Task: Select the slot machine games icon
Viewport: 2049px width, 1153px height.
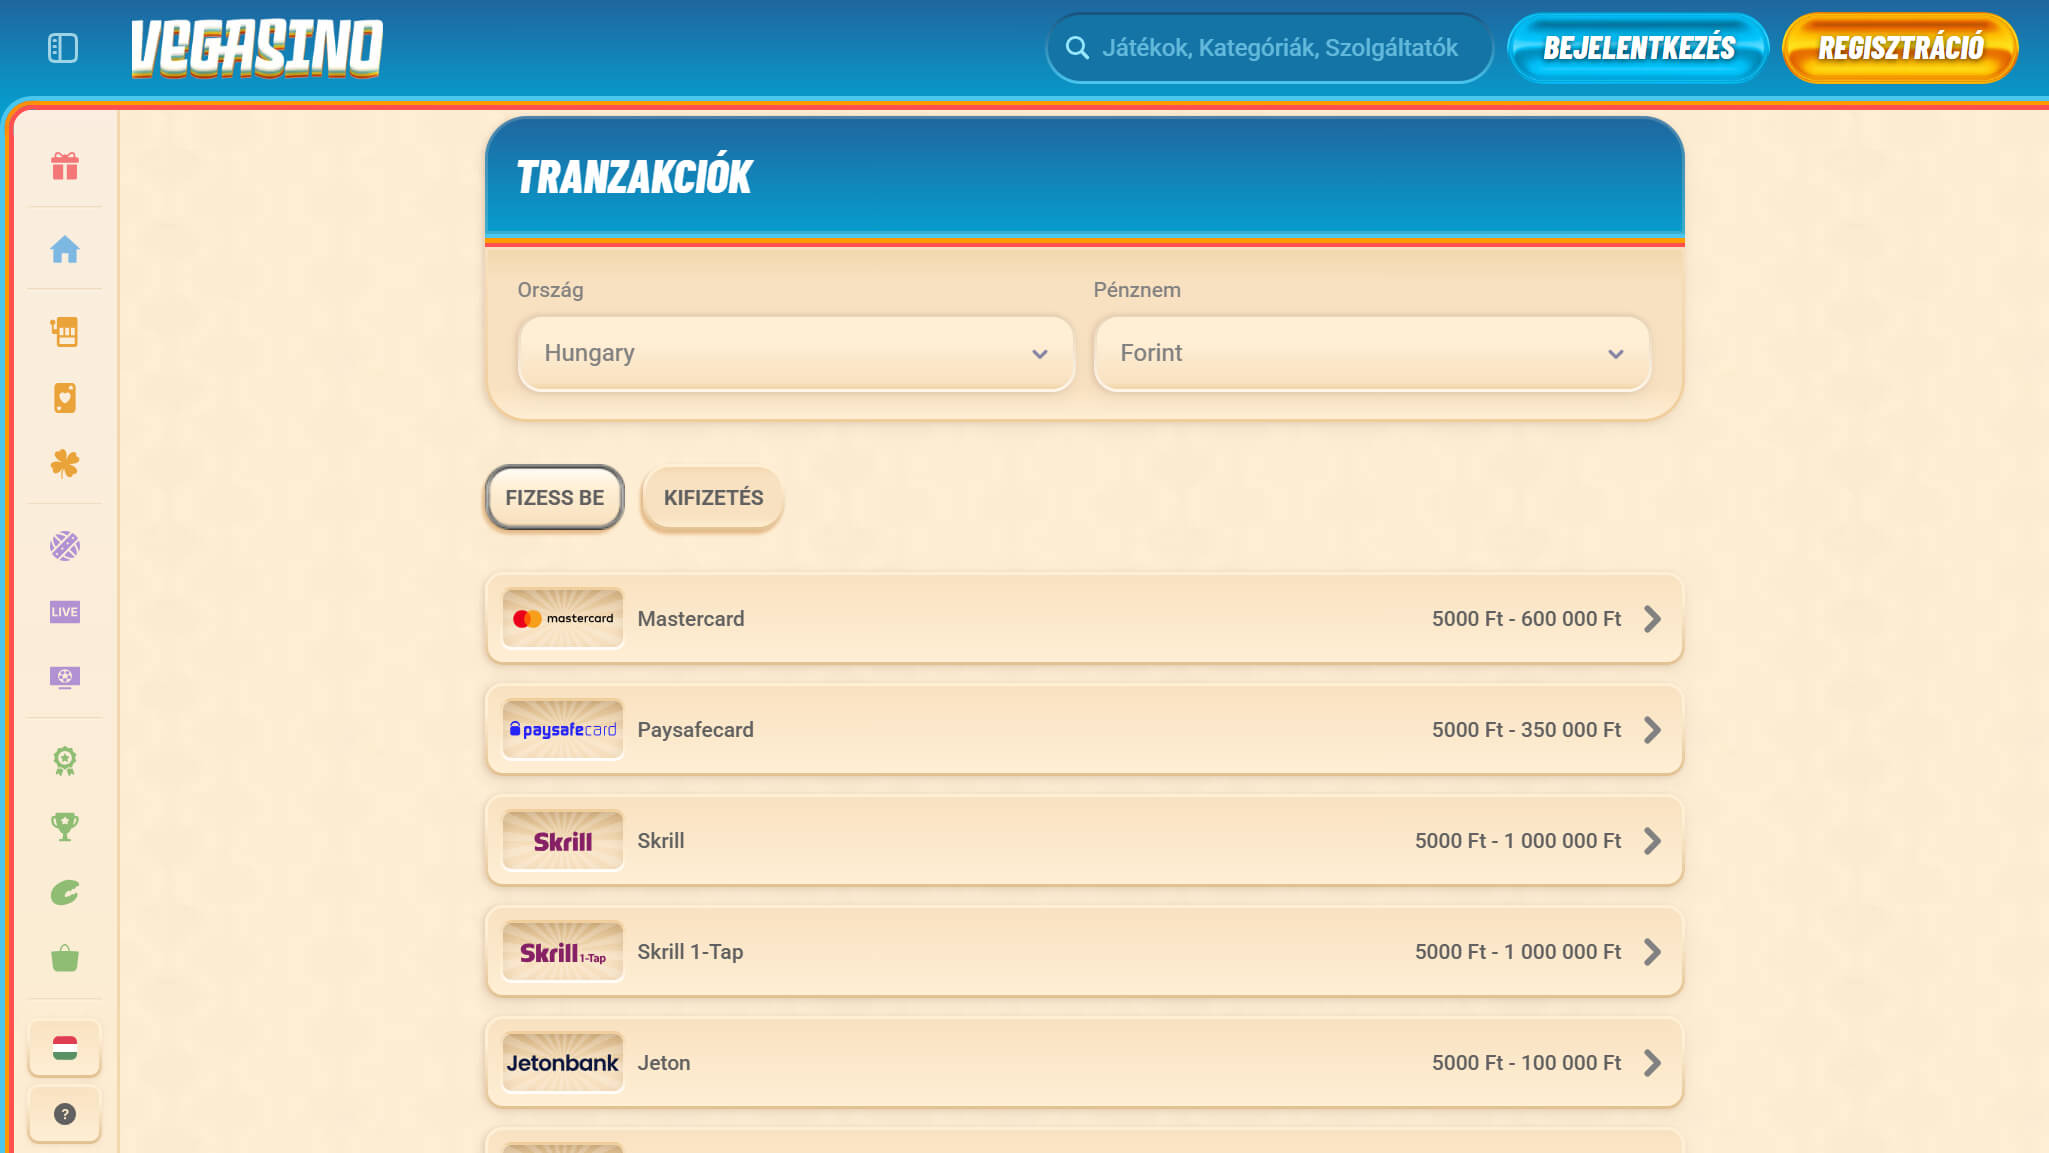Action: [x=64, y=331]
